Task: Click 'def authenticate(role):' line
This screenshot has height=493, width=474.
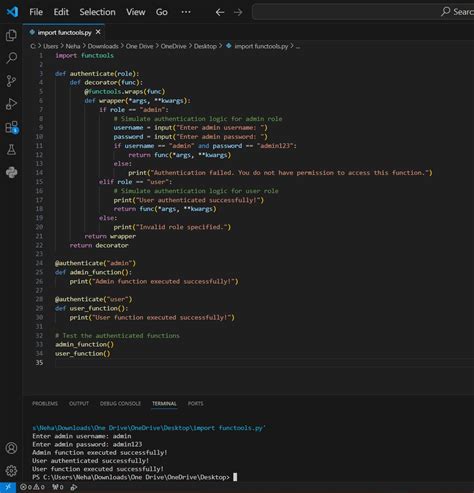Action: [x=97, y=73]
